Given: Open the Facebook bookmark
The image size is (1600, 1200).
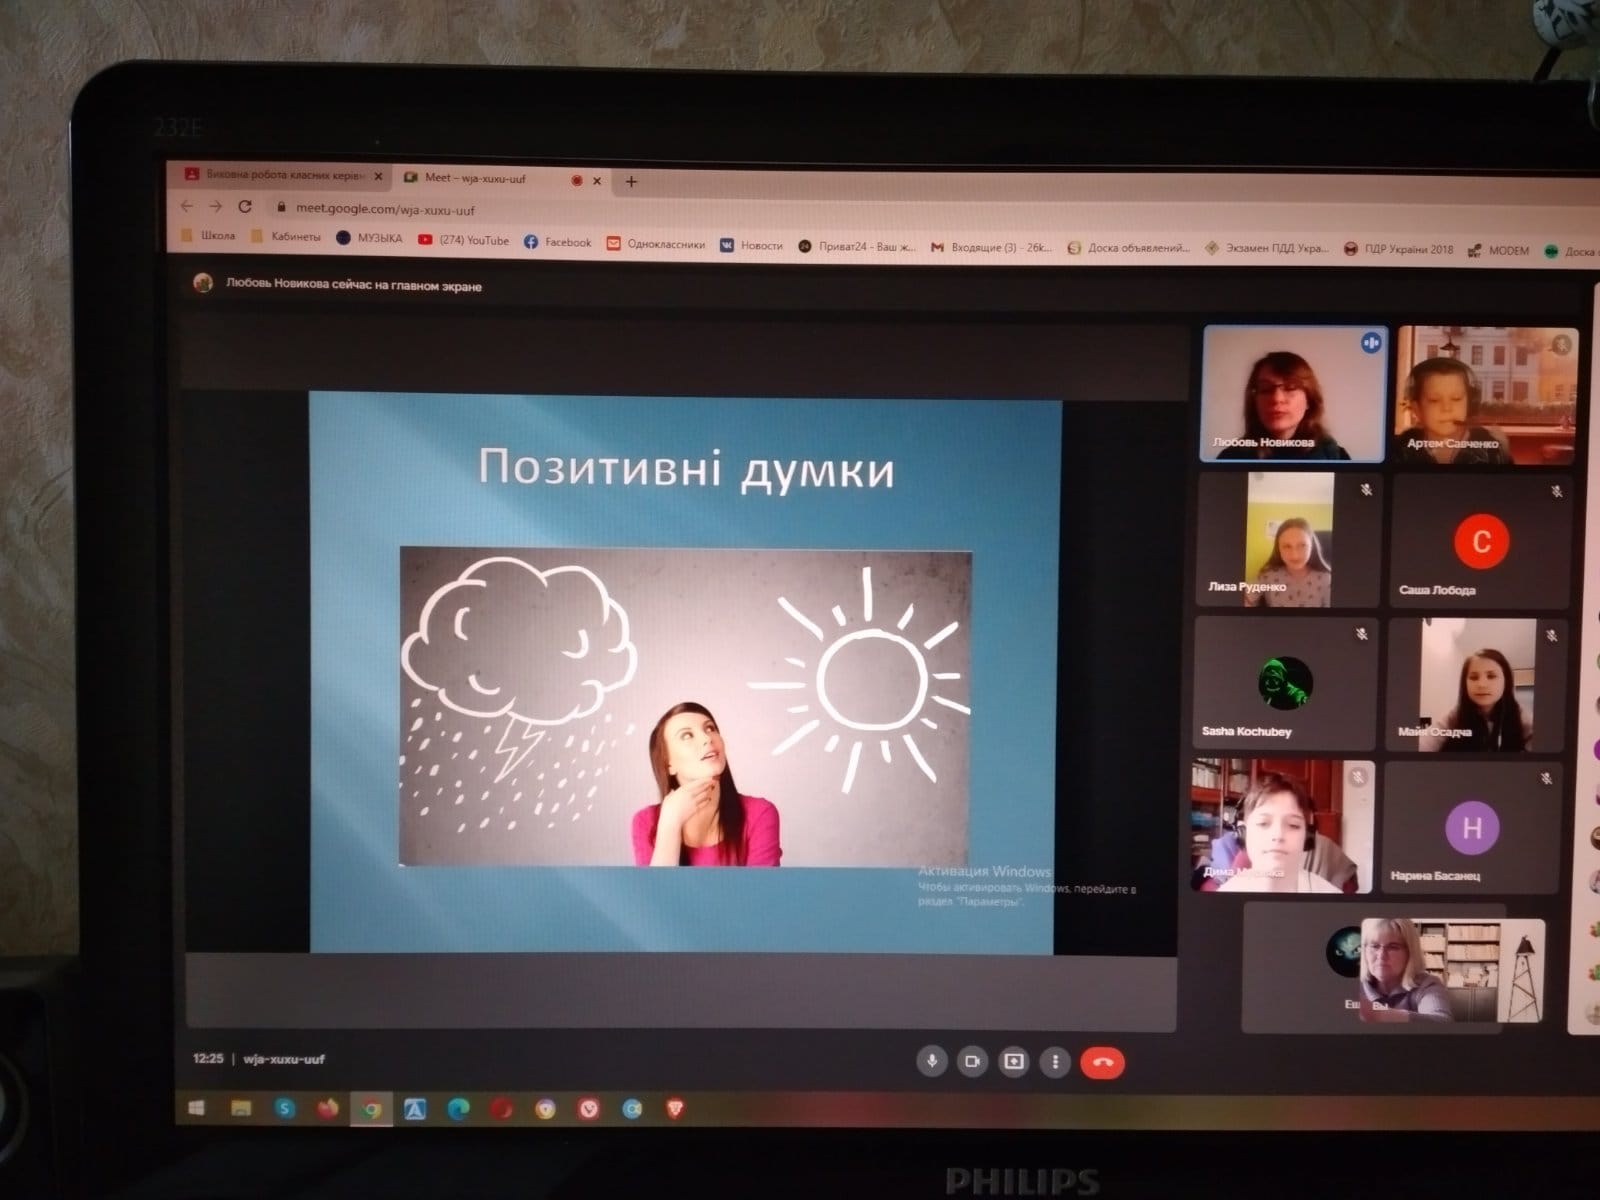Looking at the screenshot, I should tap(558, 242).
